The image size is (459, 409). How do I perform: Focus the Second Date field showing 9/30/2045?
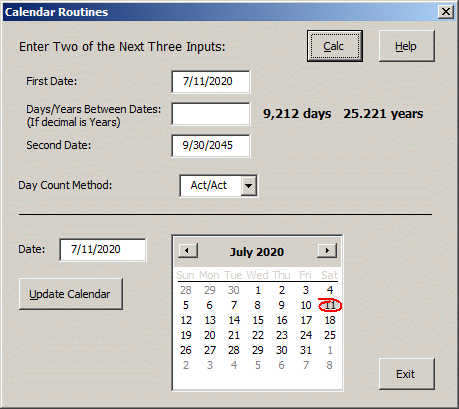(x=211, y=146)
